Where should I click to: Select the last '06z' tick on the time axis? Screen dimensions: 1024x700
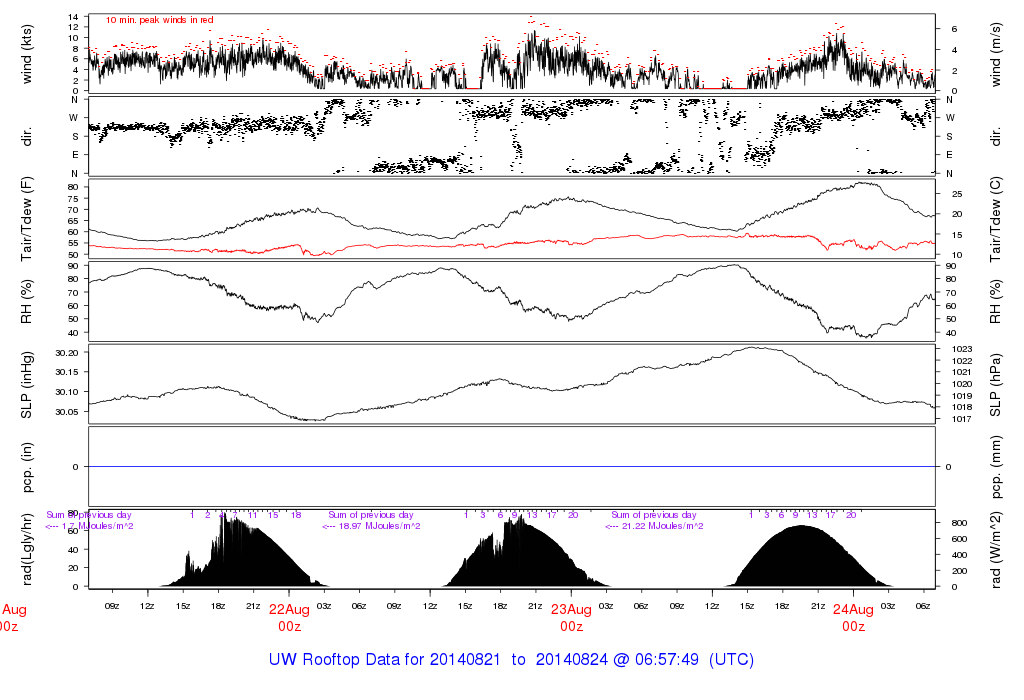point(923,606)
